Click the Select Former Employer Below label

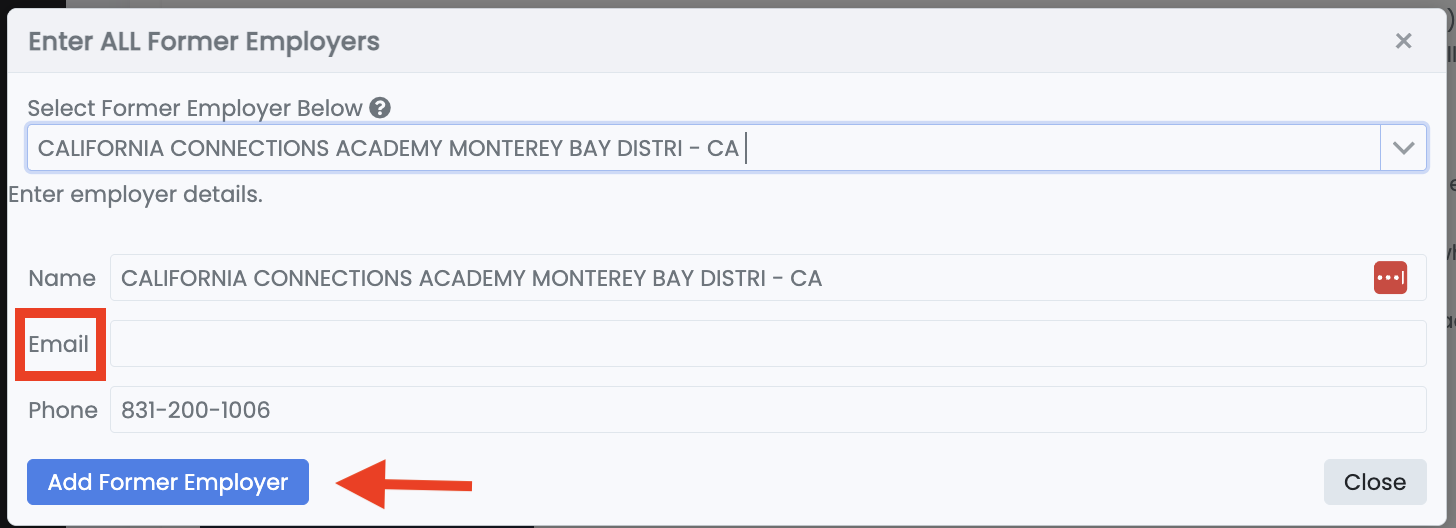pos(195,108)
